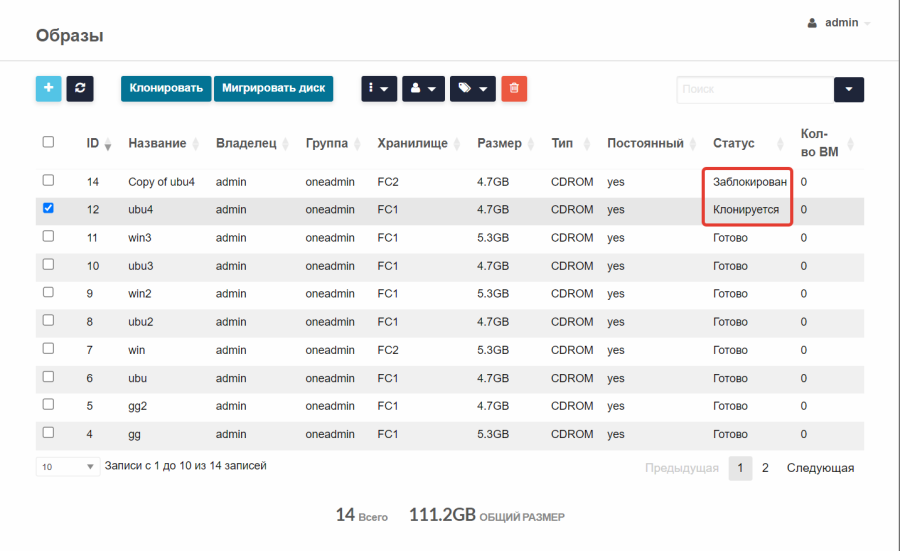Select the win2 row checkbox
The height and width of the screenshot is (551, 900).
tap(48, 292)
